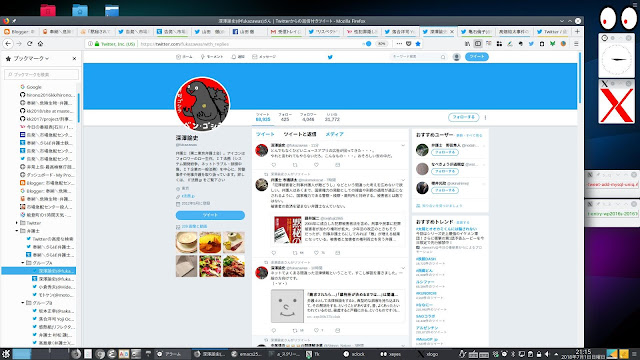This screenshot has height=360, width=640.
Task: Collapse the グループA bookmark folder
Action: (x=23, y=263)
